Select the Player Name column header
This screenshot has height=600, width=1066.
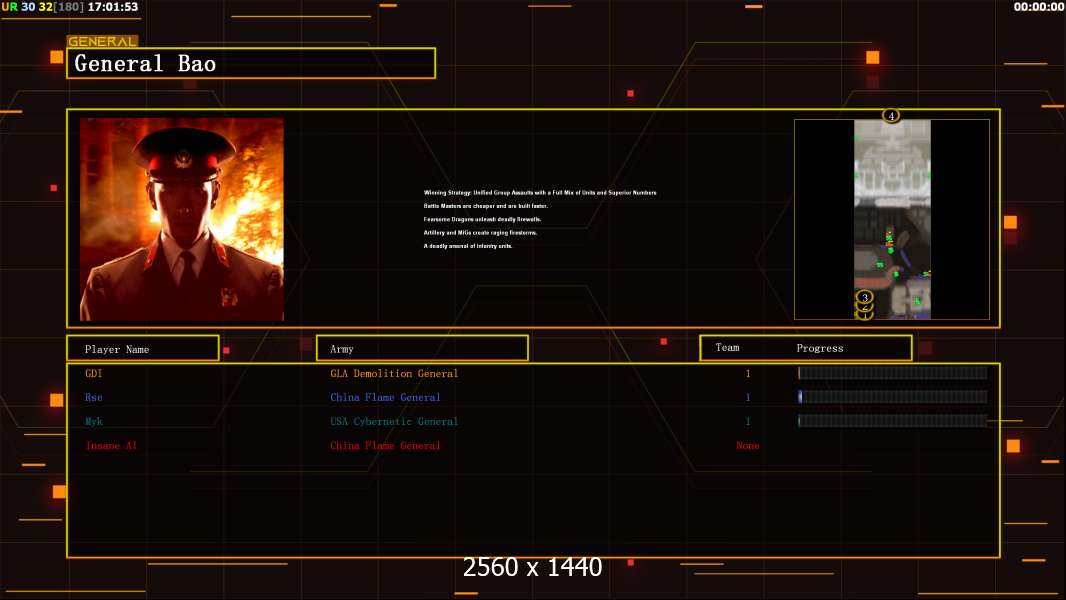pos(143,348)
